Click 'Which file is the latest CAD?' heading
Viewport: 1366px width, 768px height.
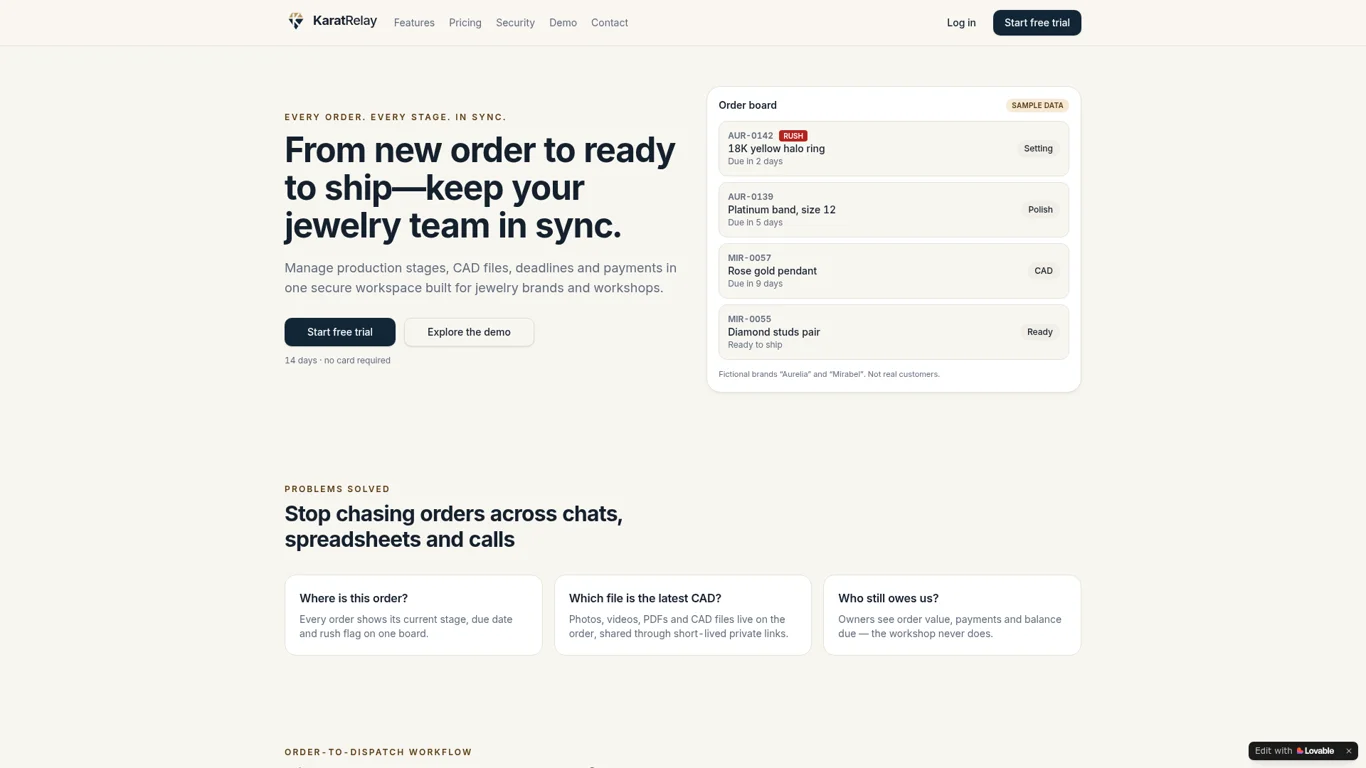pyautogui.click(x=645, y=598)
